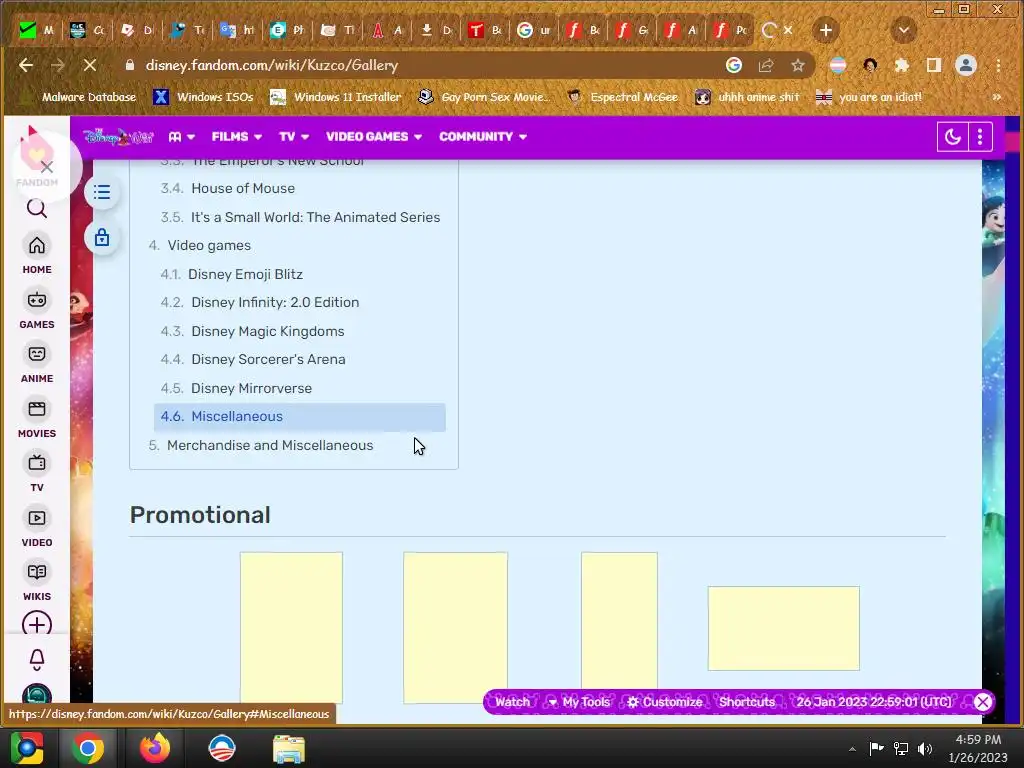Click the volume speaker tray icon

click(x=925, y=748)
